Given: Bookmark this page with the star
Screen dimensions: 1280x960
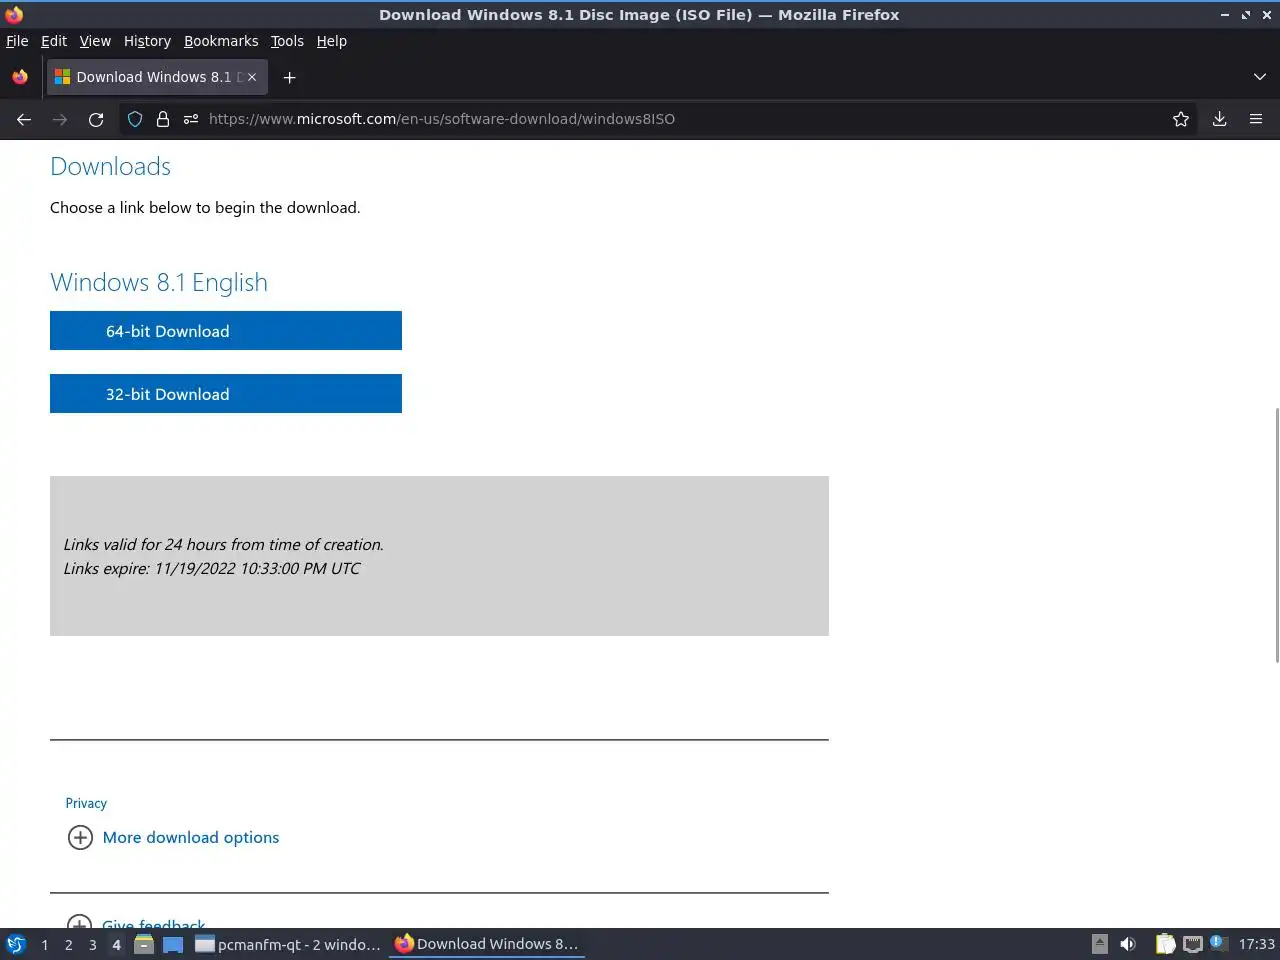Looking at the screenshot, I should pos(1181,119).
